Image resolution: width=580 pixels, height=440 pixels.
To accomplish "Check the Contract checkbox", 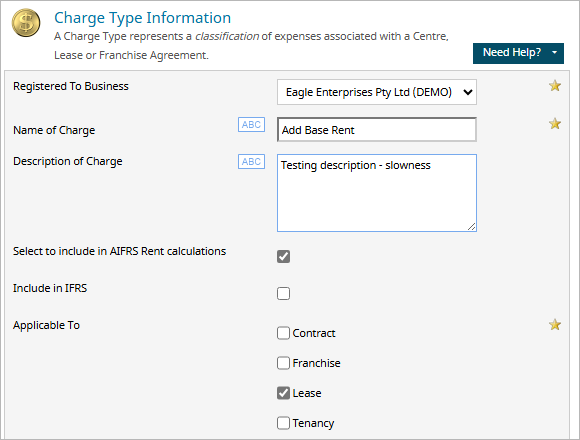I will (x=283, y=333).
